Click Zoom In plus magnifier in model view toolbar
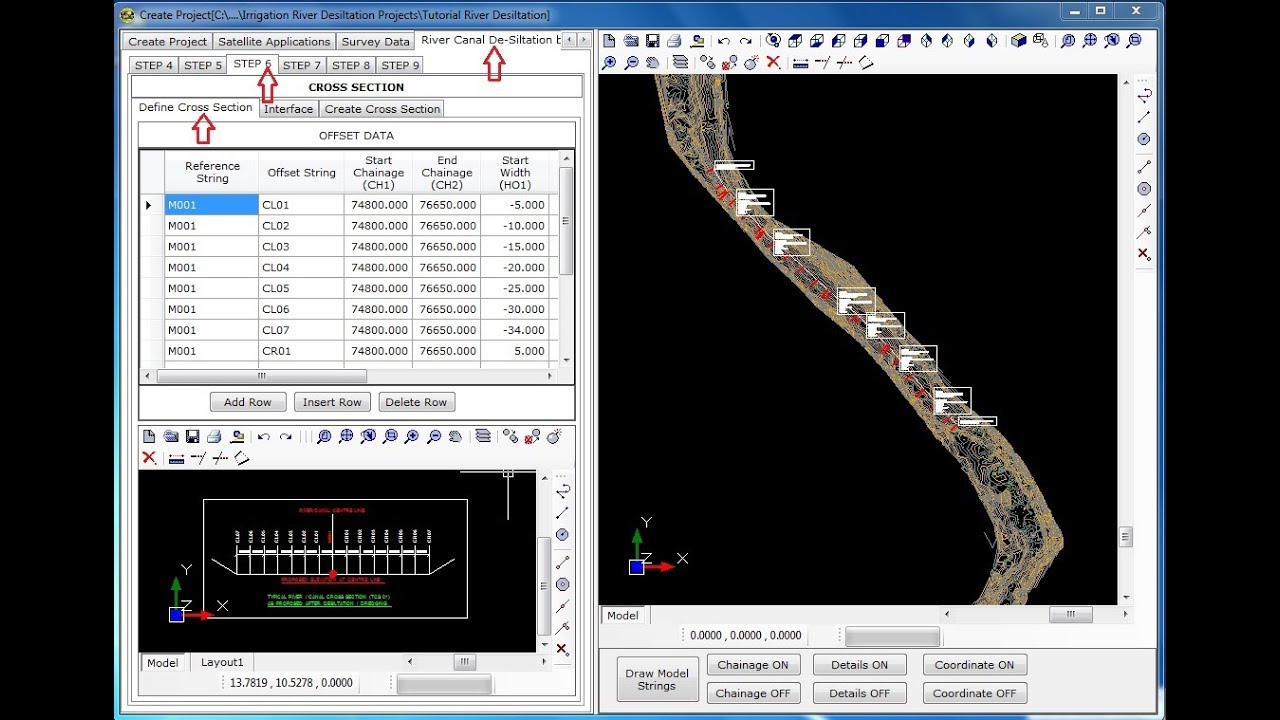Image resolution: width=1280 pixels, height=720 pixels. click(x=609, y=62)
